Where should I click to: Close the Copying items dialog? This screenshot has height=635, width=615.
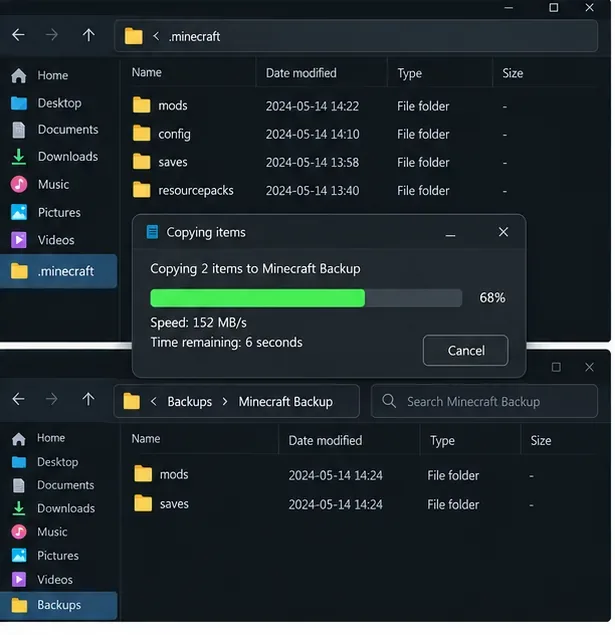point(503,232)
